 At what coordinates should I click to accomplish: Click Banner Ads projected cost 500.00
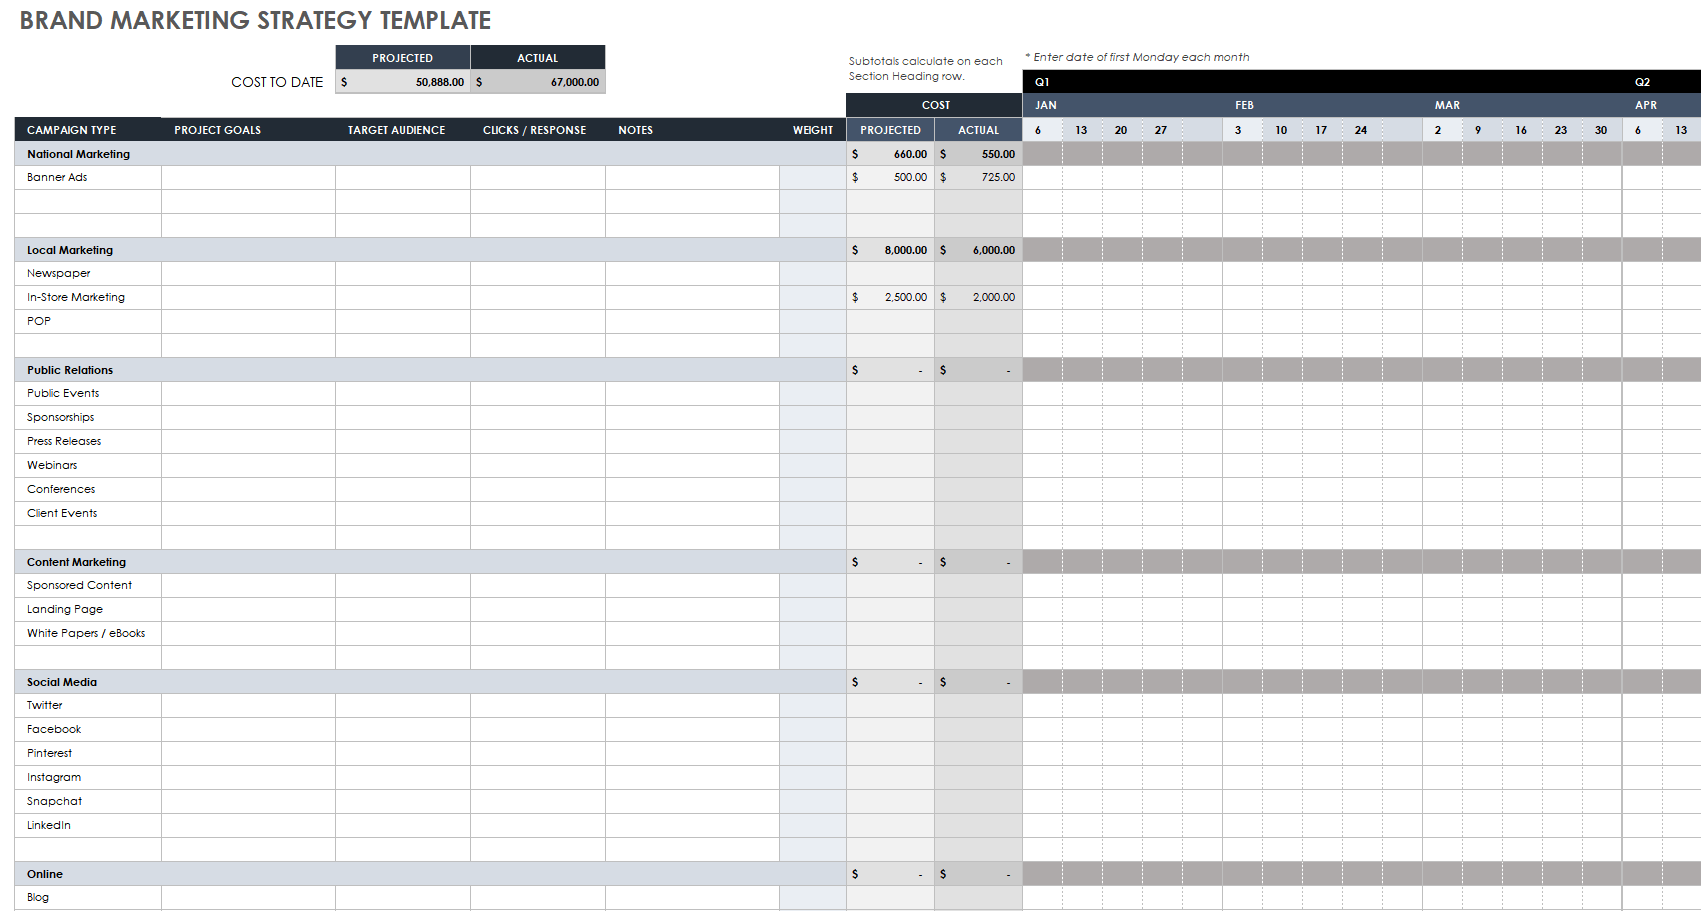(x=890, y=177)
